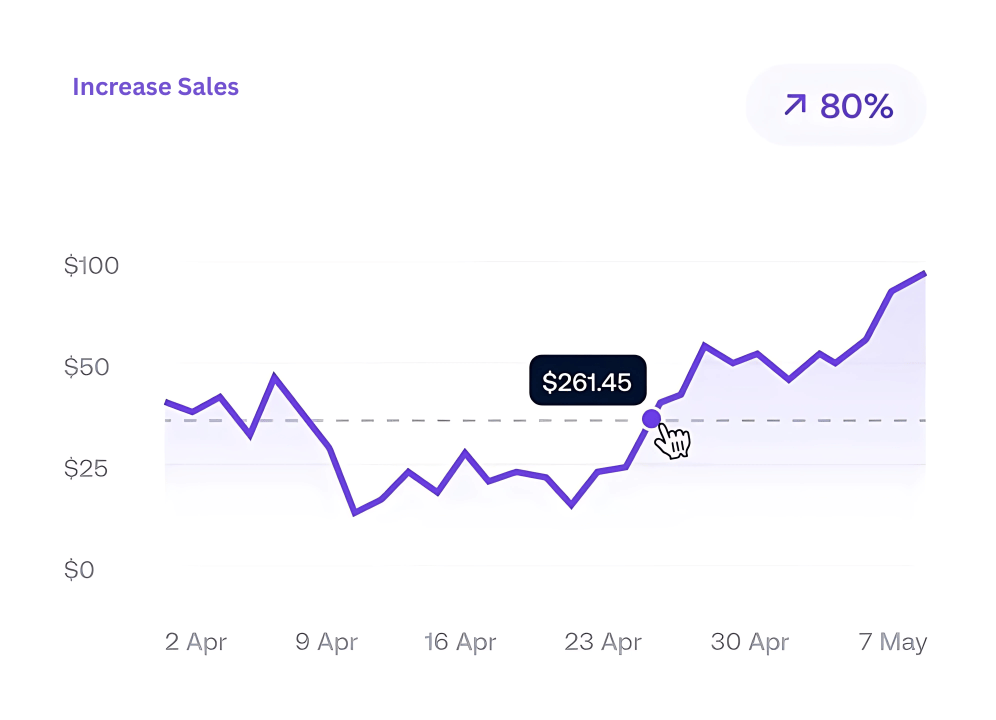Select the 16 Apr date label
996x720 pixels.
pyautogui.click(x=460, y=642)
